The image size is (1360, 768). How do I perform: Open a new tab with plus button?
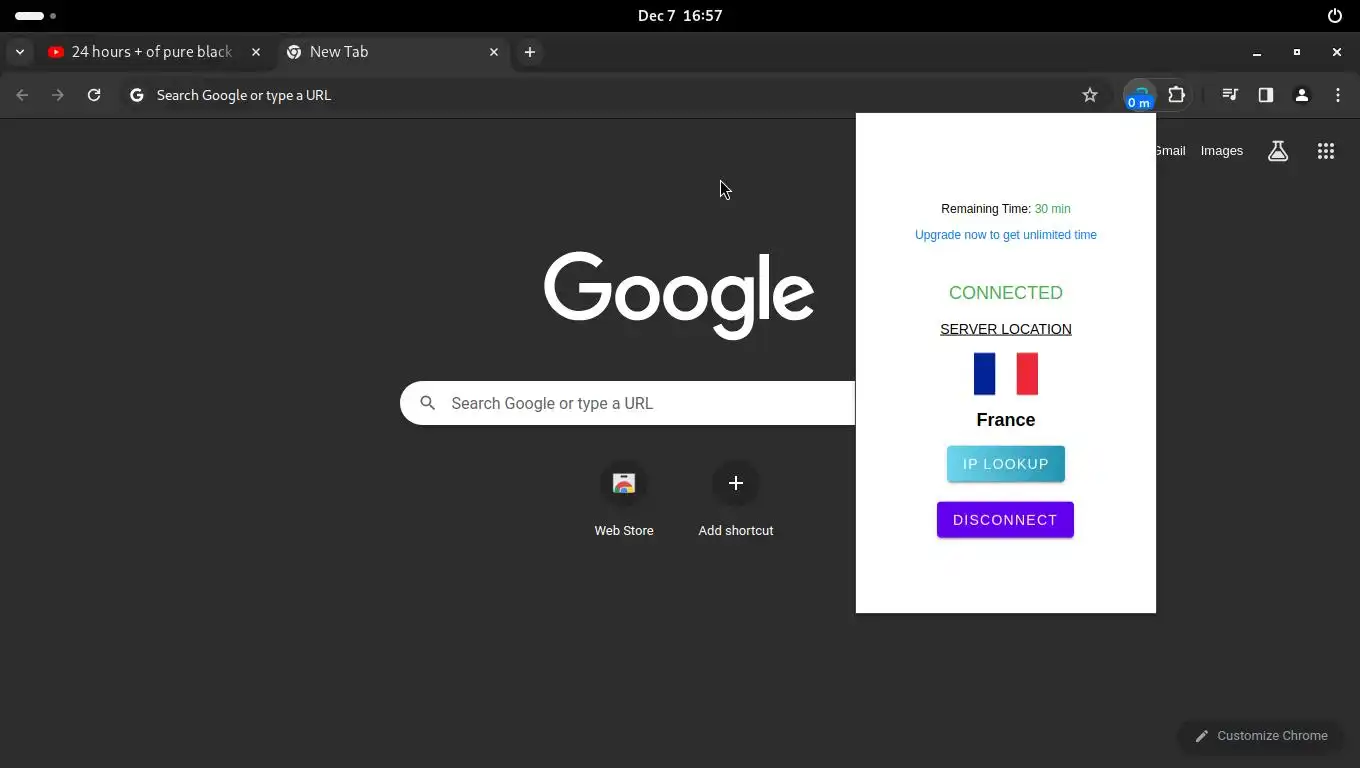click(530, 52)
